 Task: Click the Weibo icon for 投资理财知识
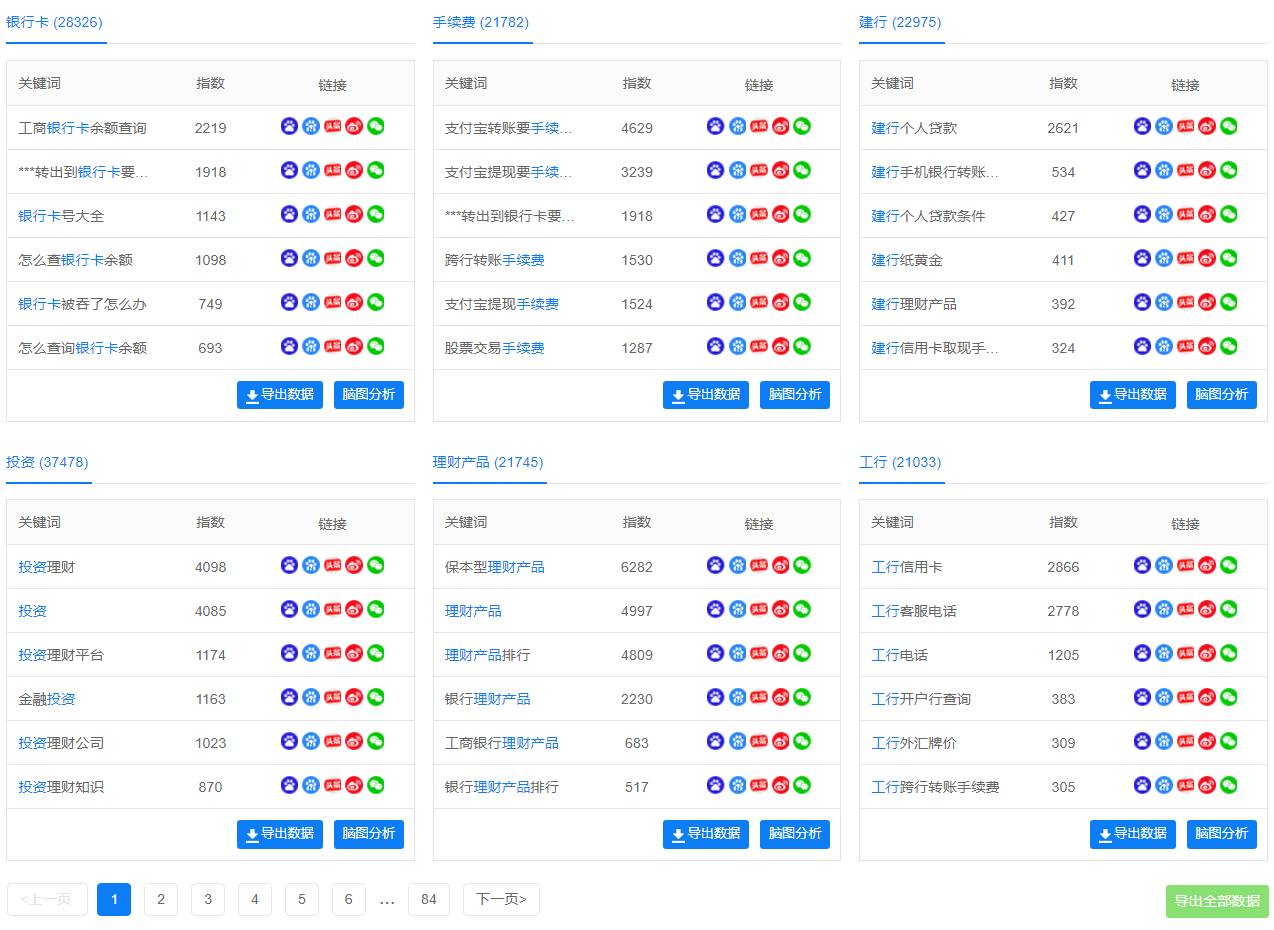[354, 785]
